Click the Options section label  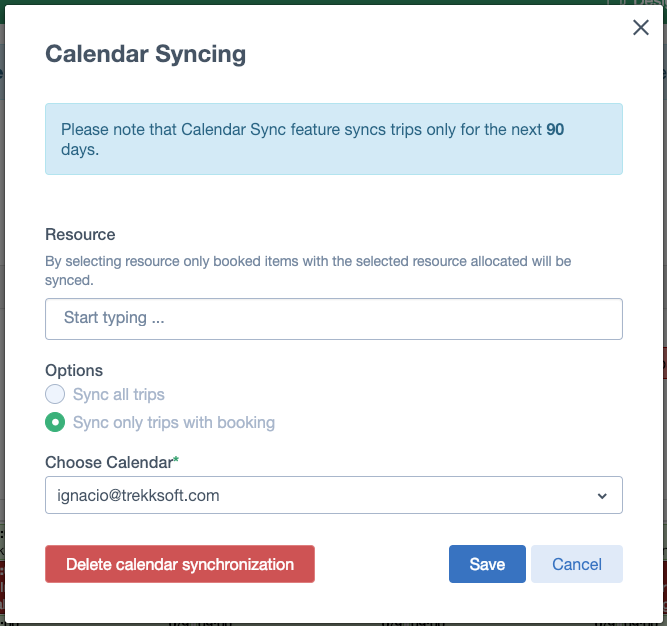pos(74,370)
